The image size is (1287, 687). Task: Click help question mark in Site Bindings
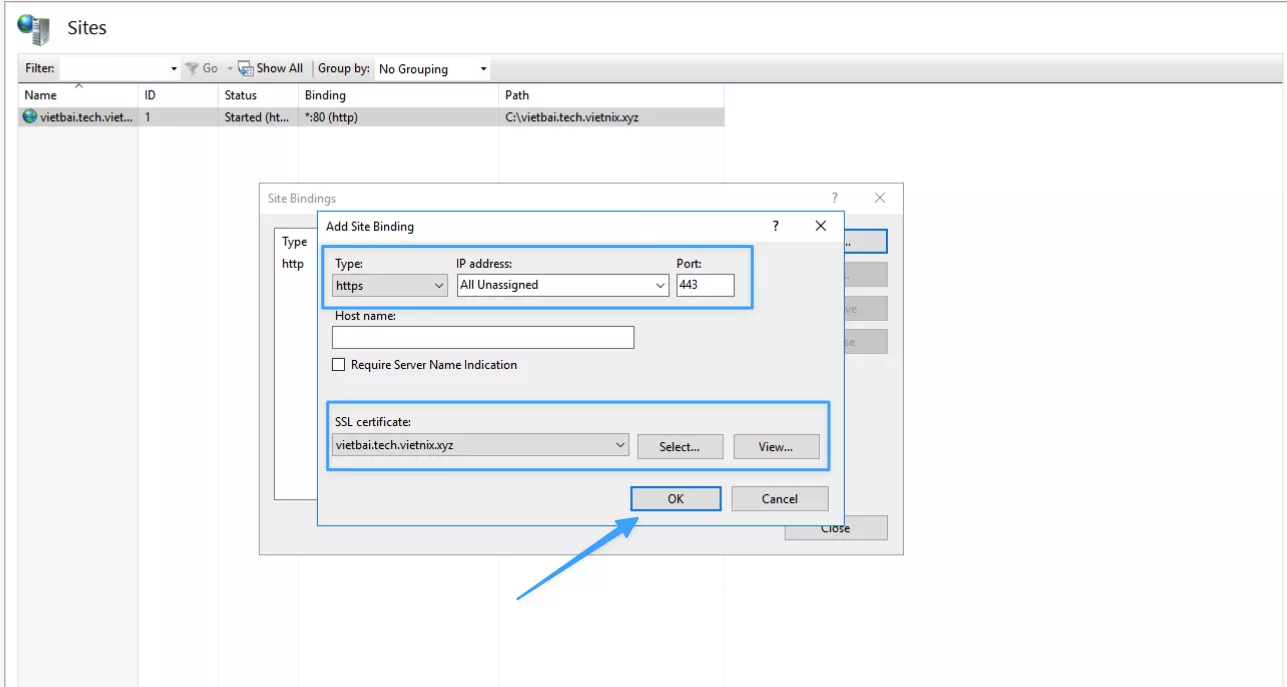click(x=835, y=198)
